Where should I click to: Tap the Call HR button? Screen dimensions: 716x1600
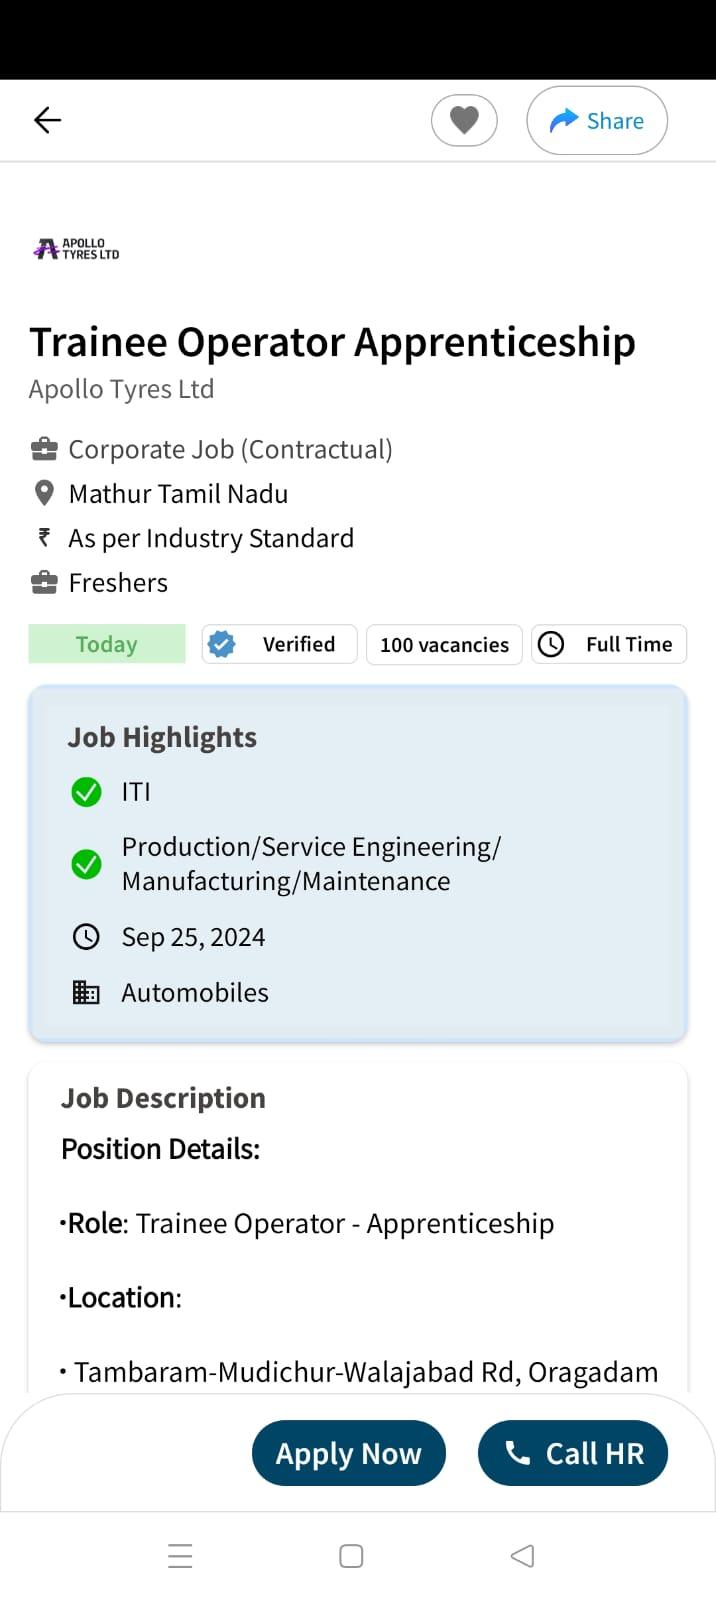click(573, 1453)
